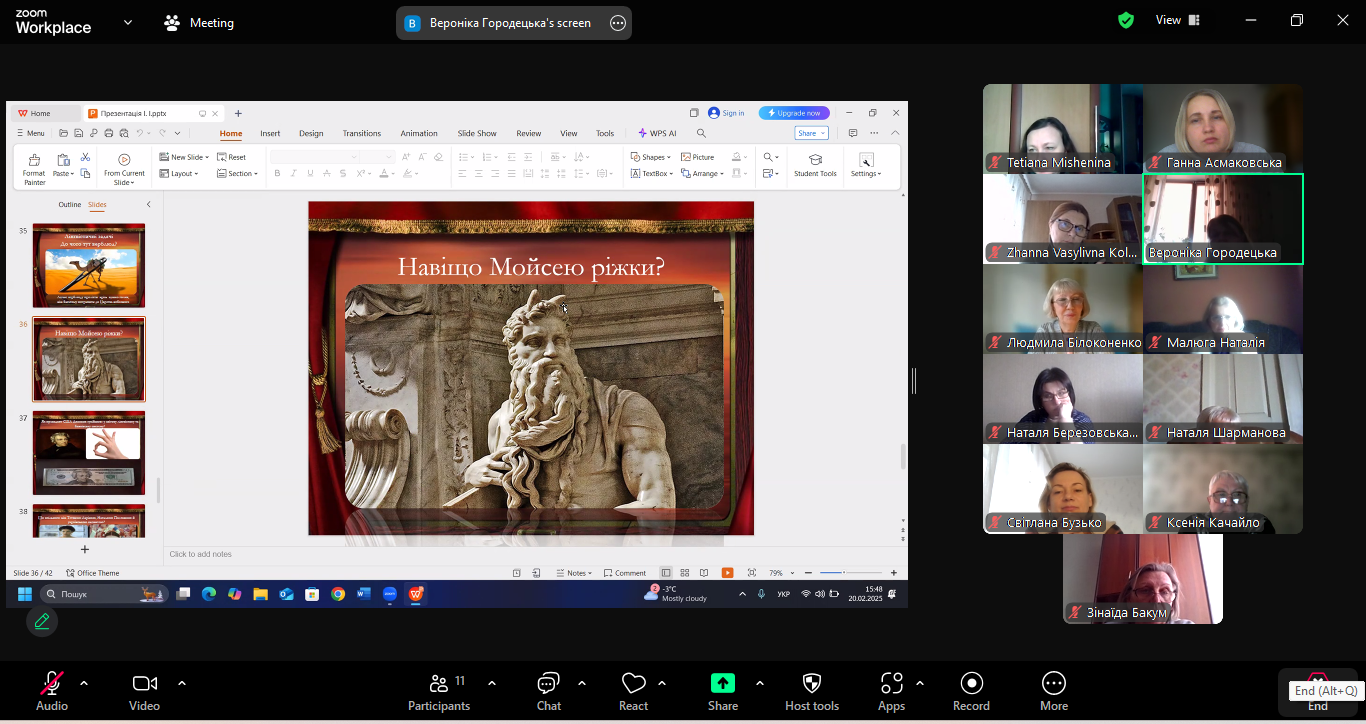Click the Reset slide button

(x=231, y=157)
